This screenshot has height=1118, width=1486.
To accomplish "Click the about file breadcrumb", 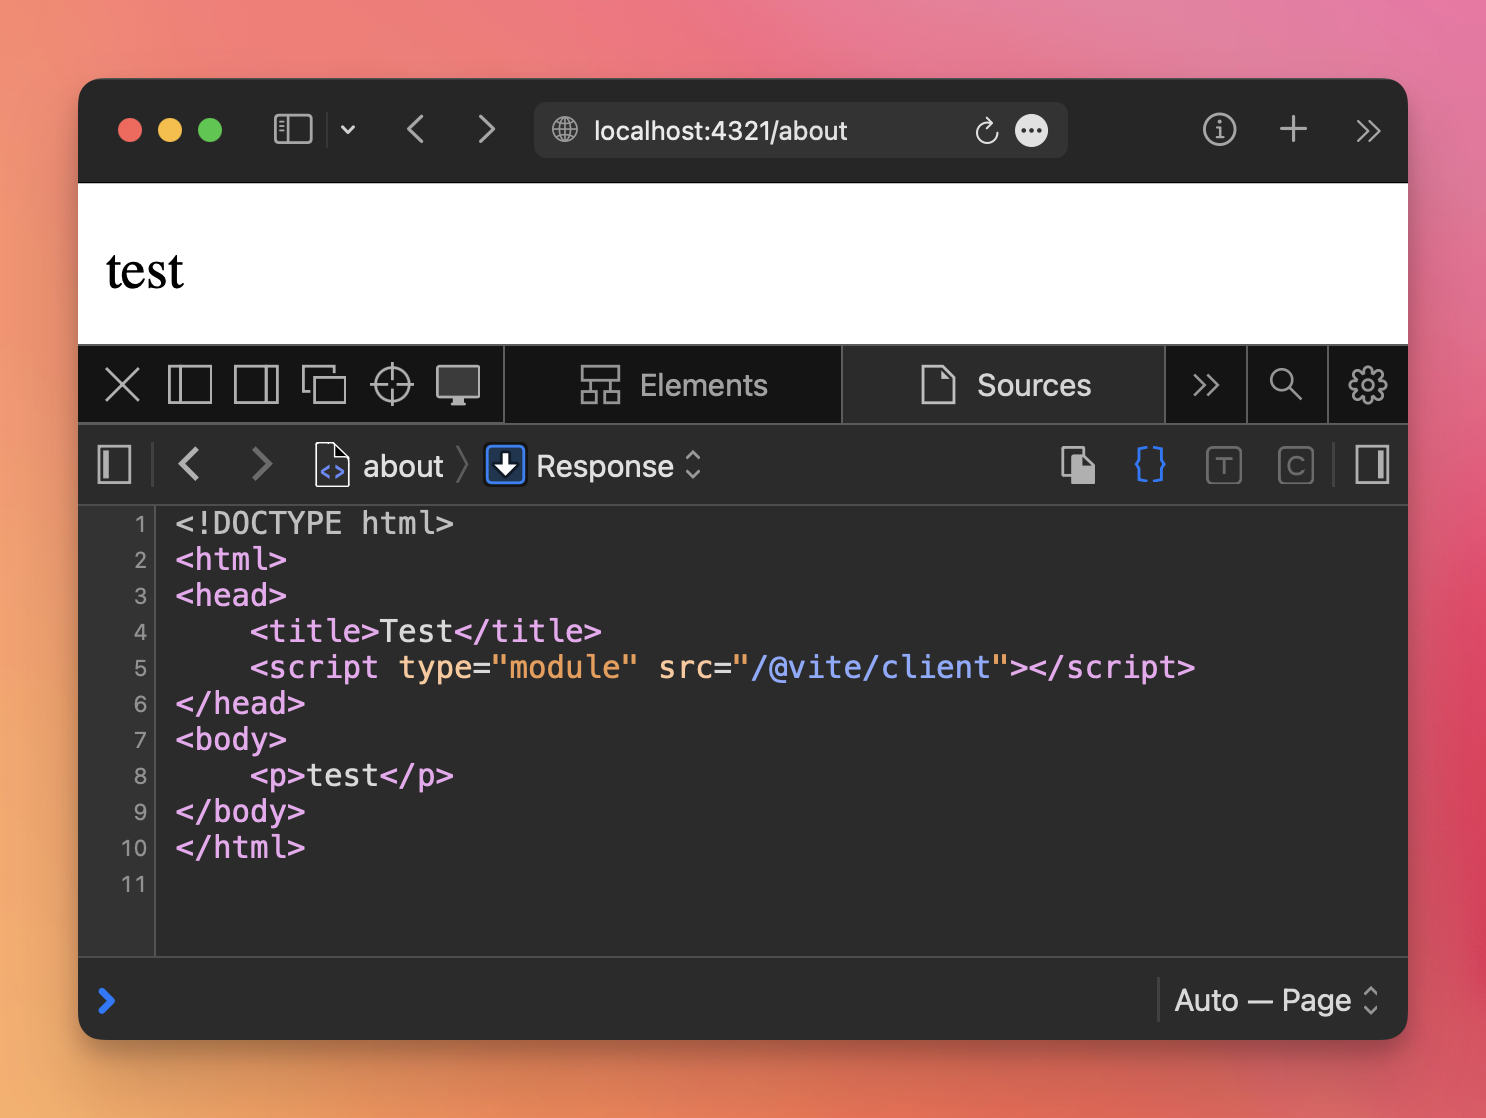I will 380,466.
